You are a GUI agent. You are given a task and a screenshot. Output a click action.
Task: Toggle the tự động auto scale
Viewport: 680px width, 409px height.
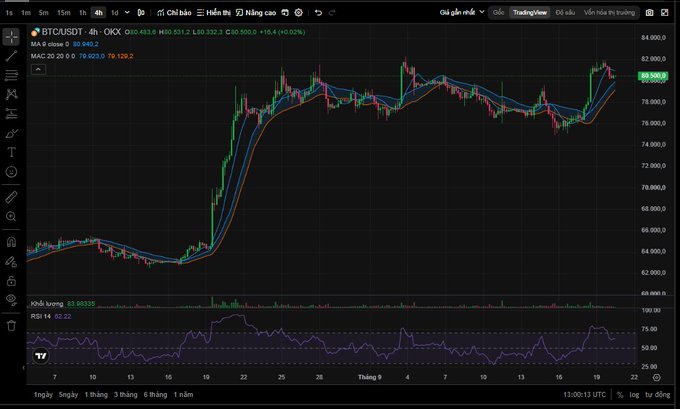point(657,394)
